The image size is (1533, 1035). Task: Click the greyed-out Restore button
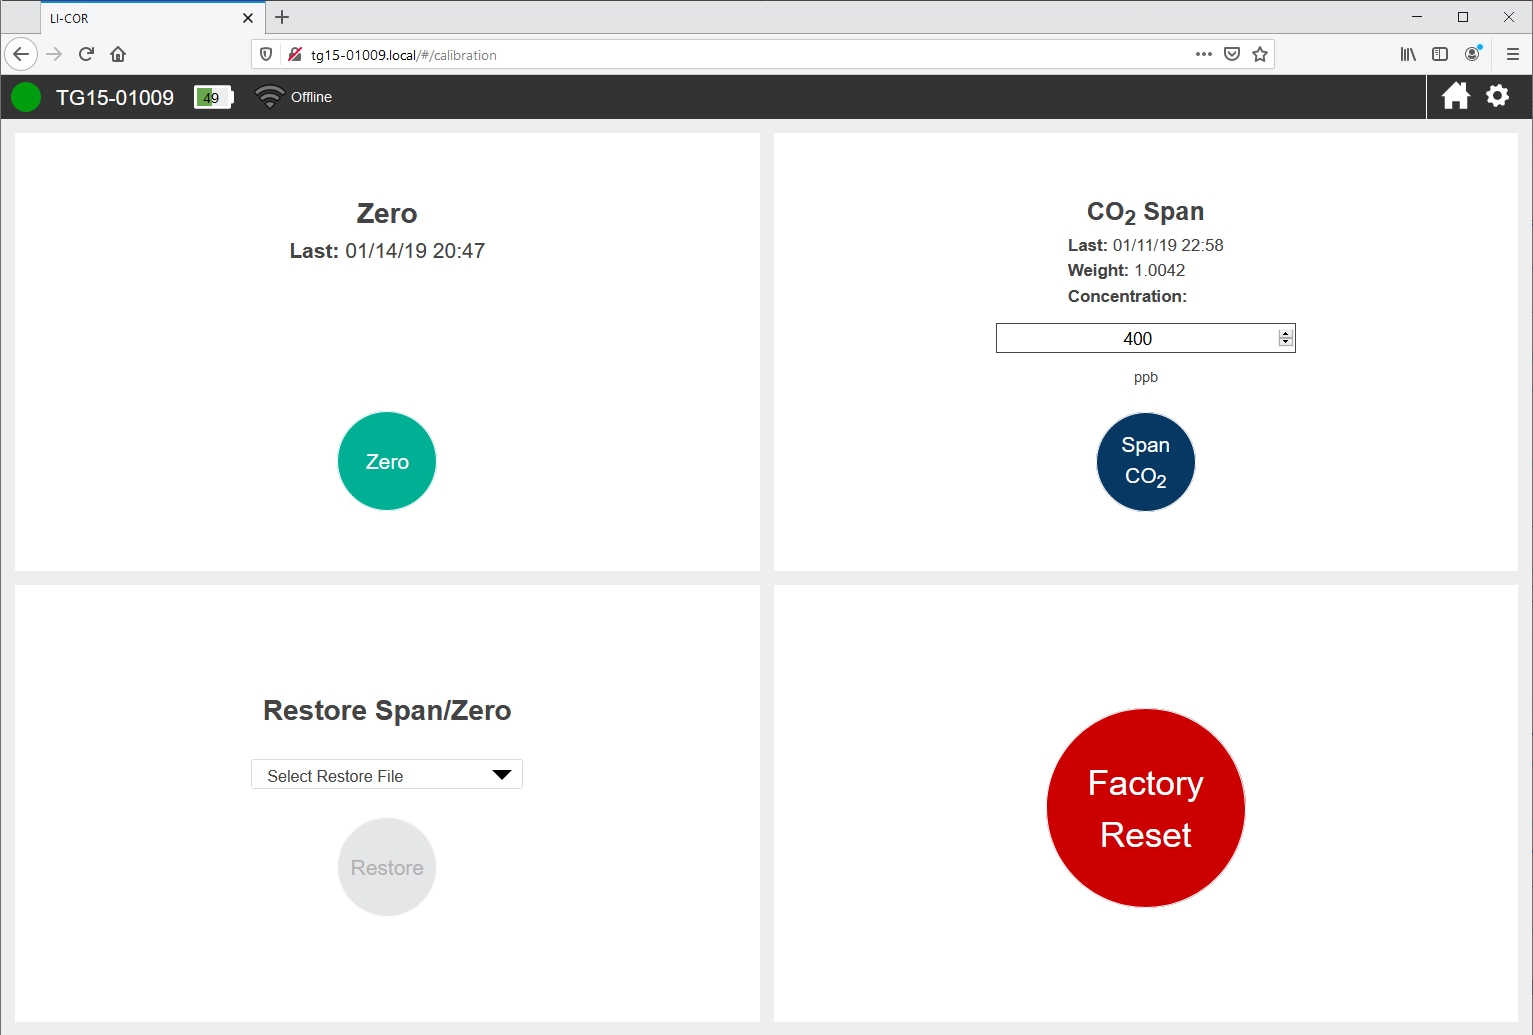[x=387, y=867]
